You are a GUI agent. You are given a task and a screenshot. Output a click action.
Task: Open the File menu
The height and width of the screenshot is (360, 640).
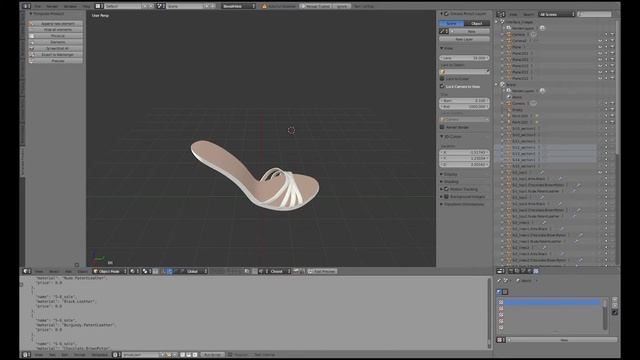(38, 7)
